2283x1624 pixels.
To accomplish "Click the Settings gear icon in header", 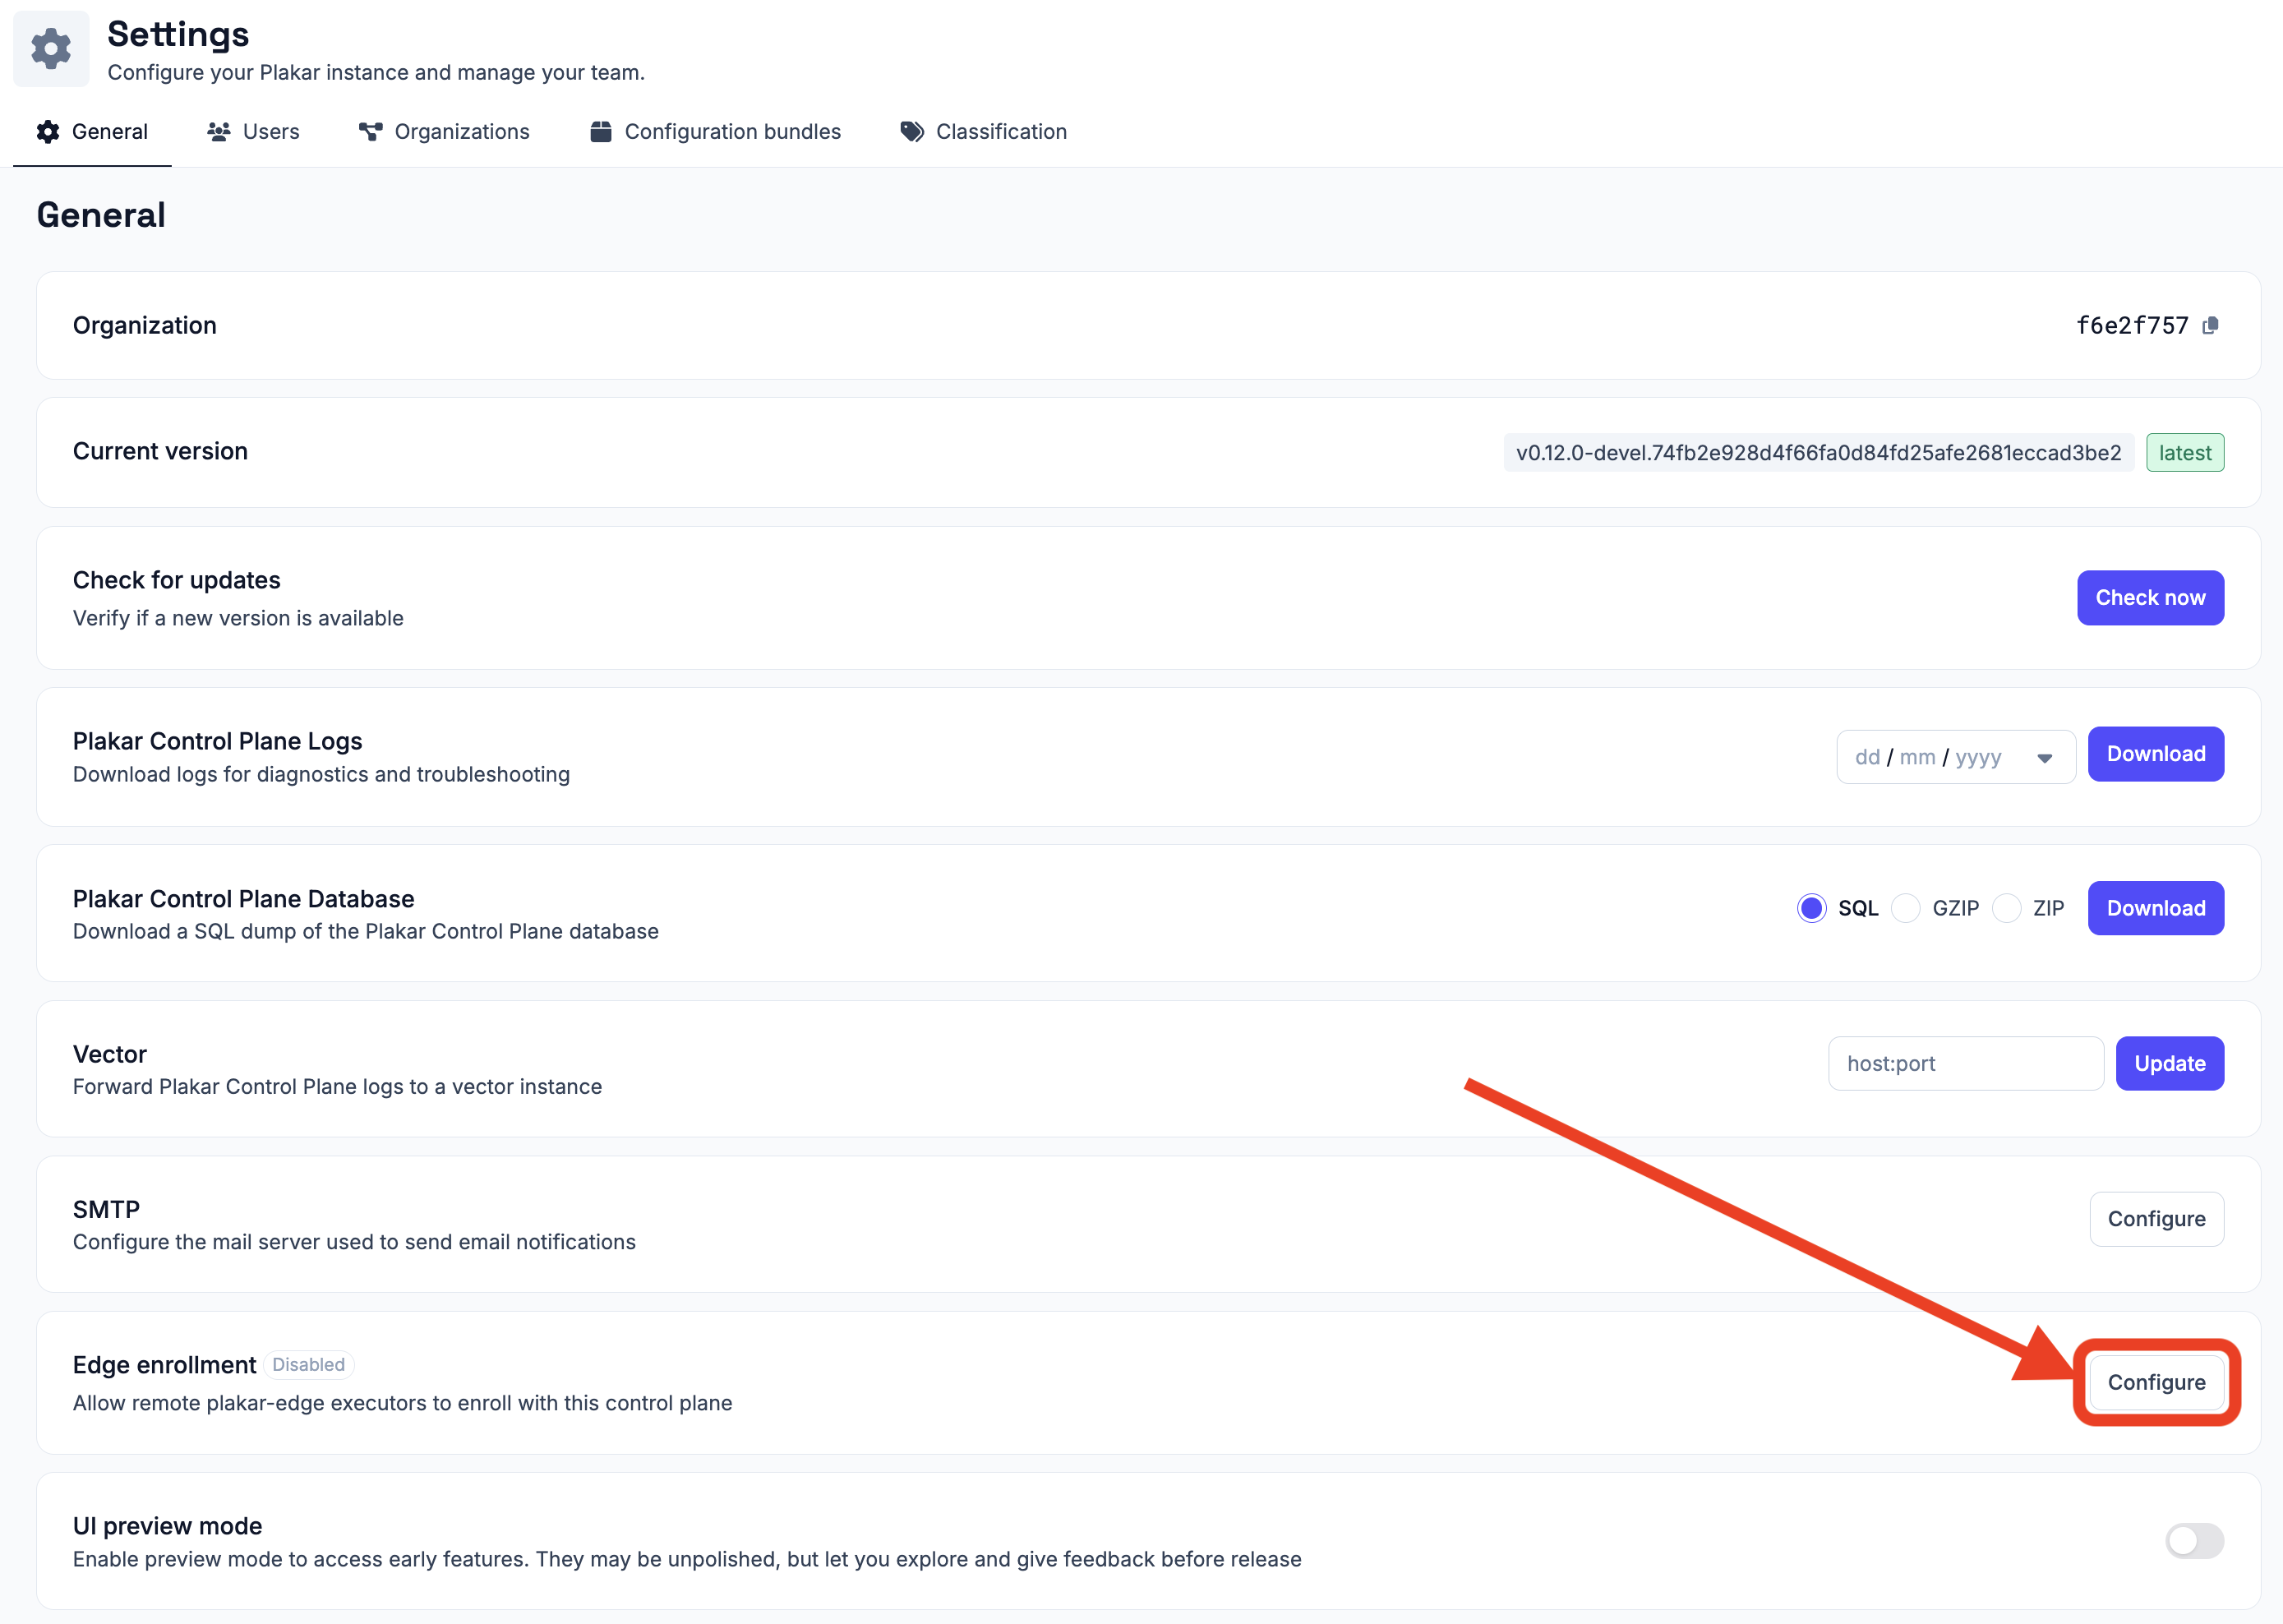I will click(51, 49).
